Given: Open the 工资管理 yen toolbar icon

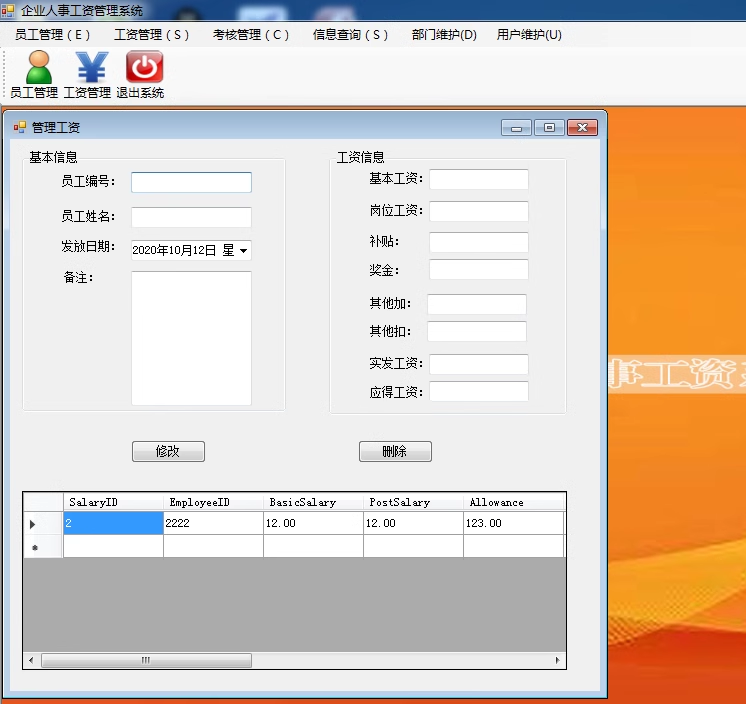Looking at the screenshot, I should 87,75.
